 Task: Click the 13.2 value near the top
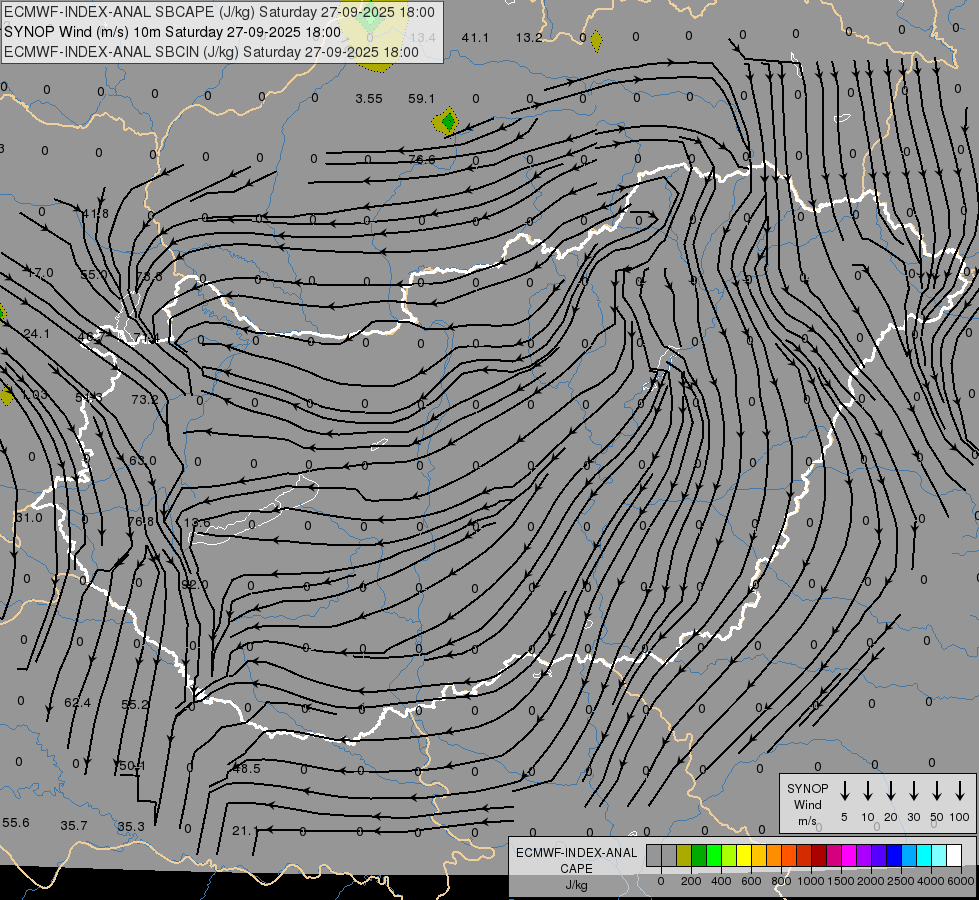[x=529, y=38]
